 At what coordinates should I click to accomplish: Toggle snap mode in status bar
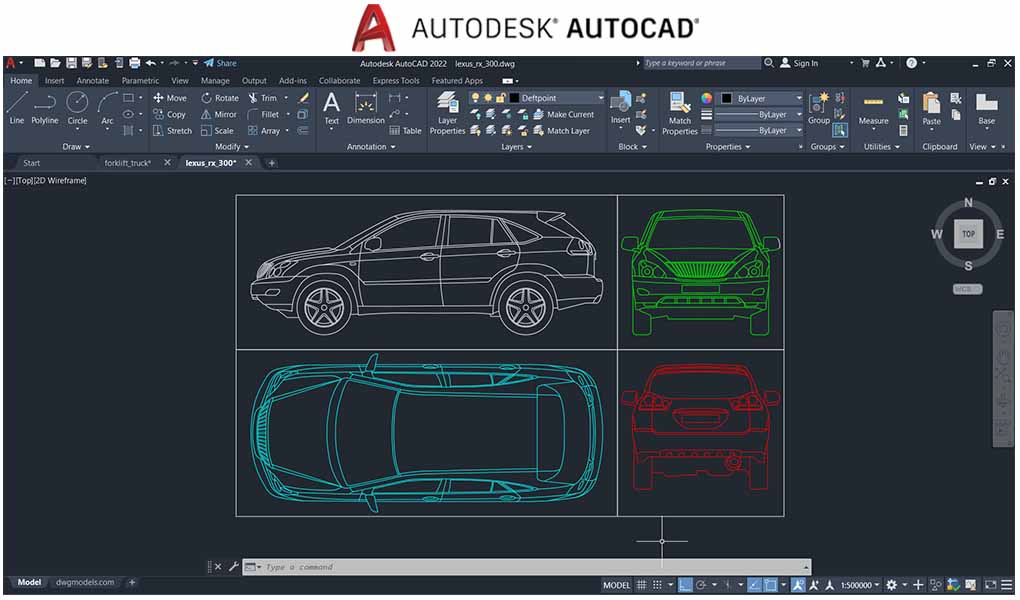pyautogui.click(x=658, y=585)
